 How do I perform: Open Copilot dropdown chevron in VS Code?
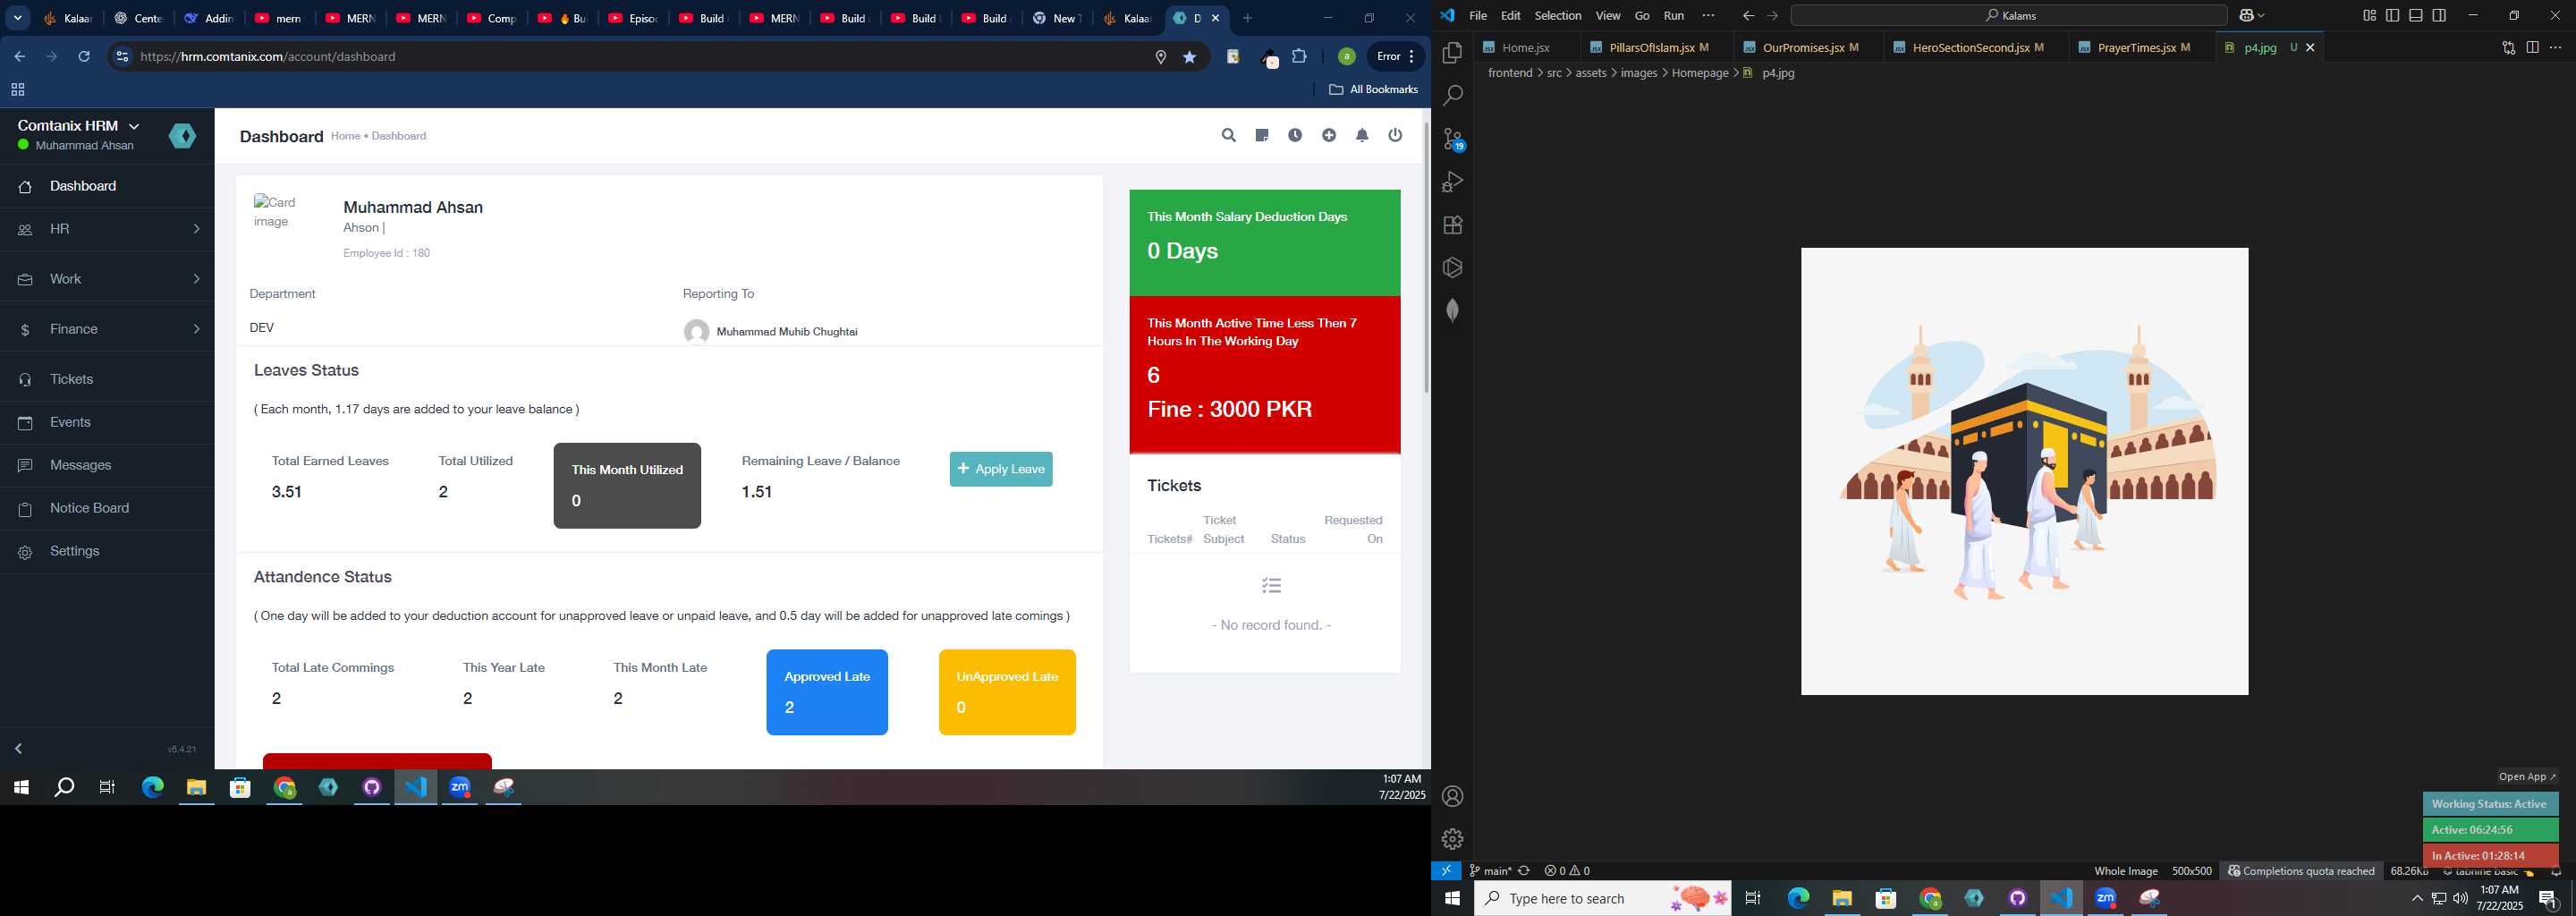click(2262, 16)
